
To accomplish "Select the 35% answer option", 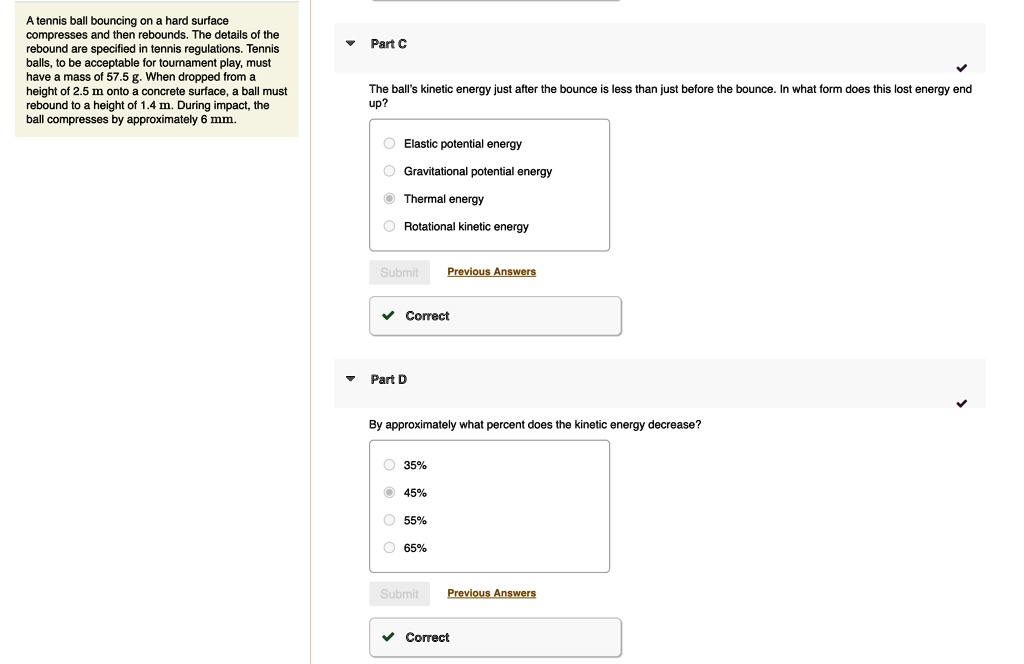I will click(x=390, y=465).
